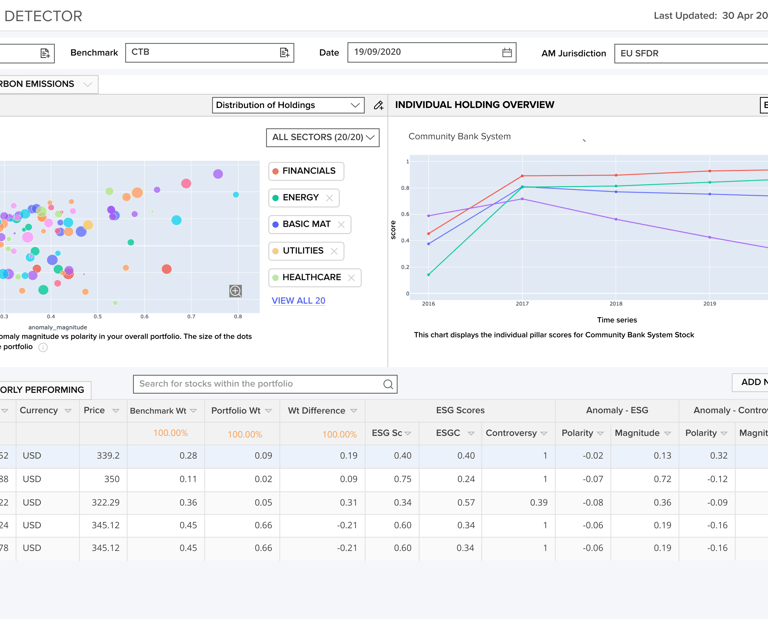The height and width of the screenshot is (619, 768).
Task: Click the red FINANCIALS color dot
Action: point(276,171)
